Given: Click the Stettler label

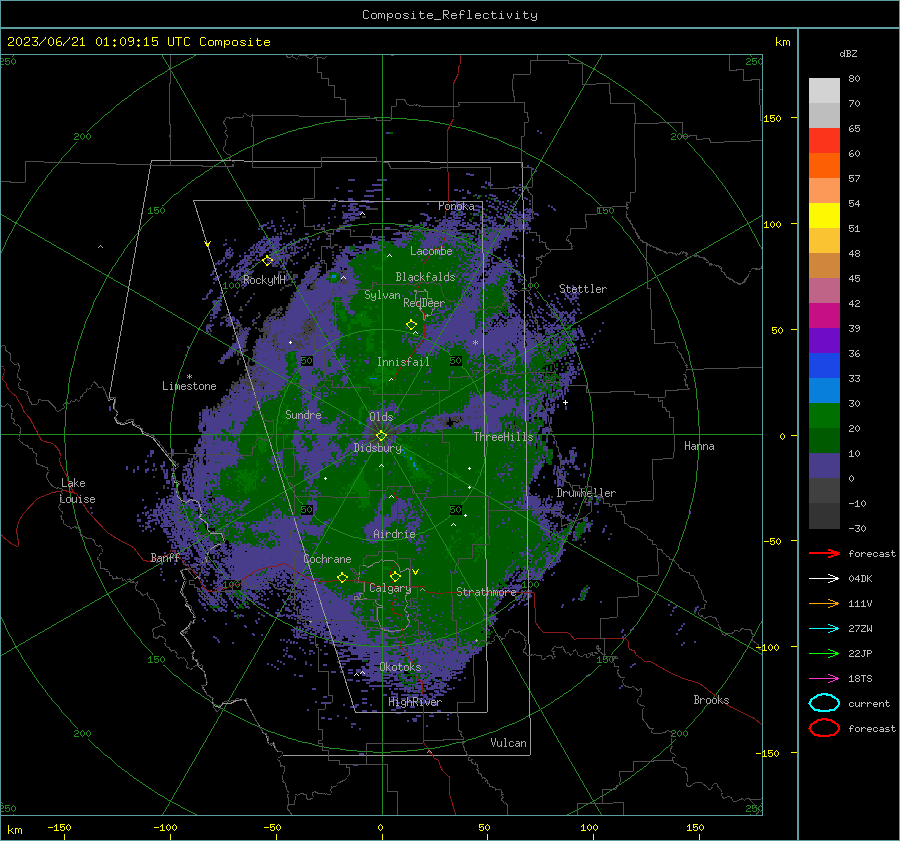Looking at the screenshot, I should pos(583,289).
